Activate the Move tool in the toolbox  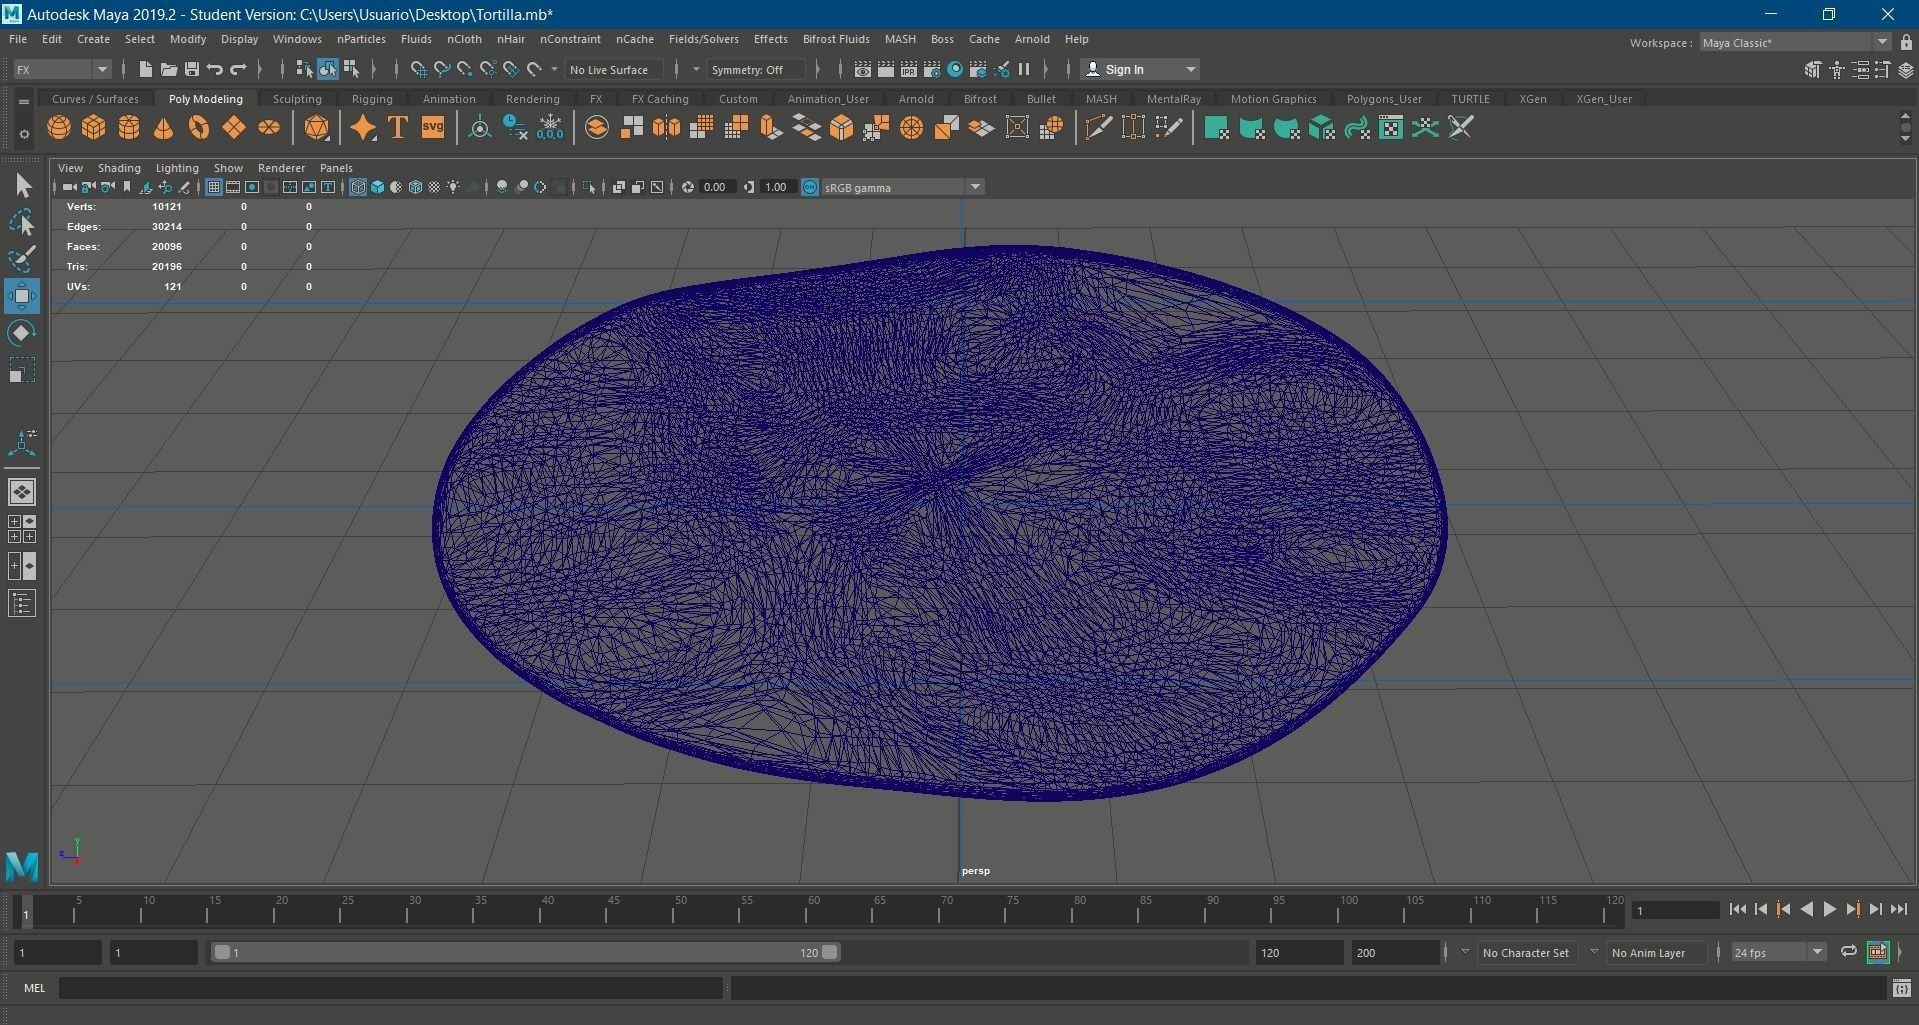(x=22, y=296)
